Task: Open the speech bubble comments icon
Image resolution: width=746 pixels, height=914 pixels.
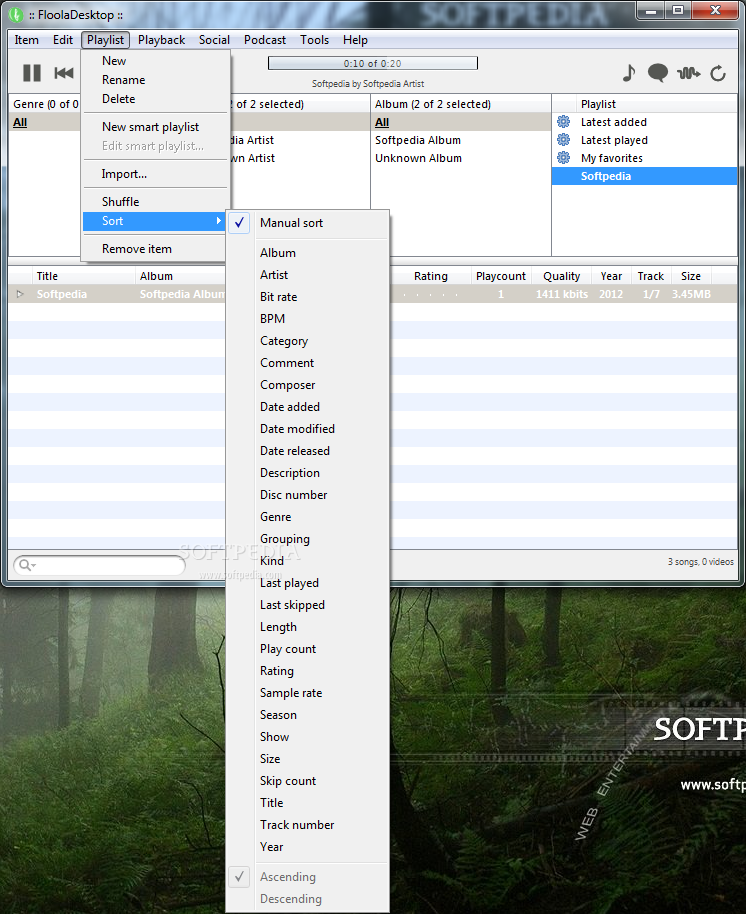Action: tap(658, 73)
